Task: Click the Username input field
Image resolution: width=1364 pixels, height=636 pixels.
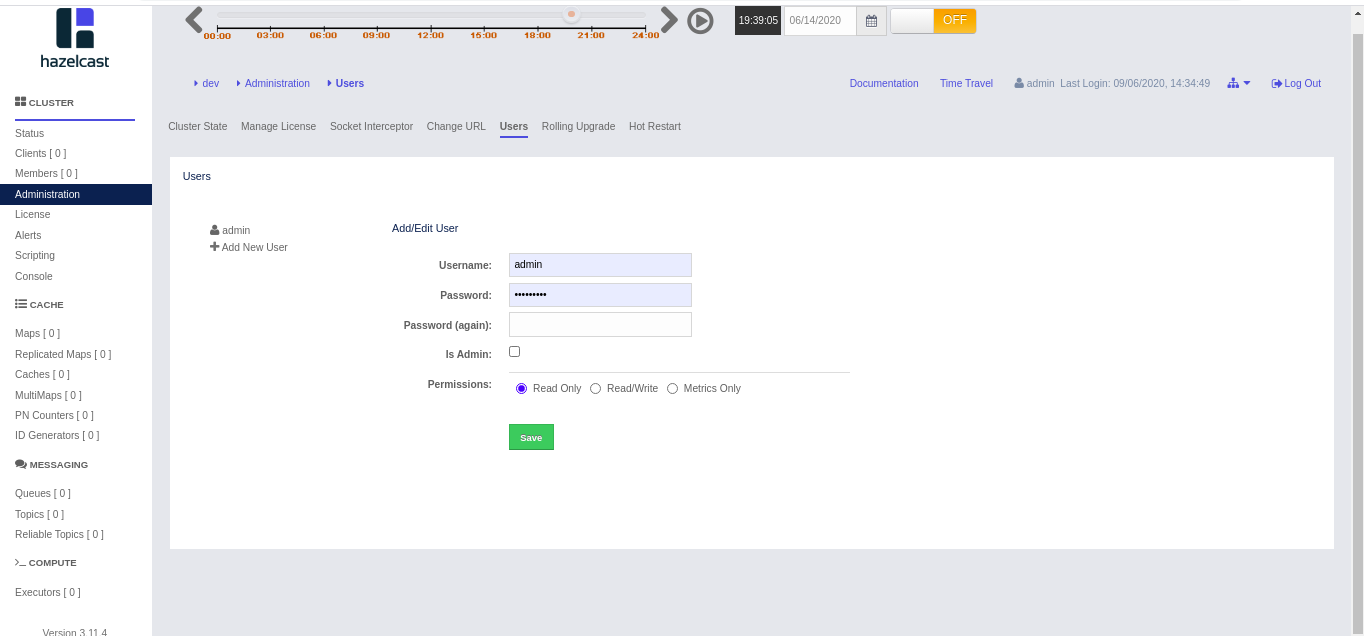Action: pos(600,265)
